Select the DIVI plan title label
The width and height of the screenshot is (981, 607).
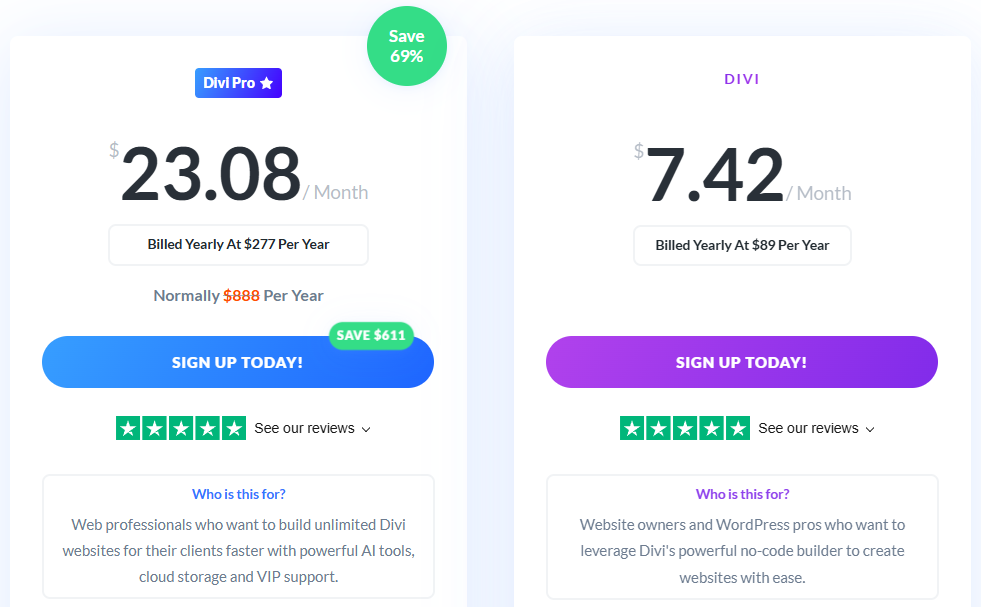pos(742,79)
